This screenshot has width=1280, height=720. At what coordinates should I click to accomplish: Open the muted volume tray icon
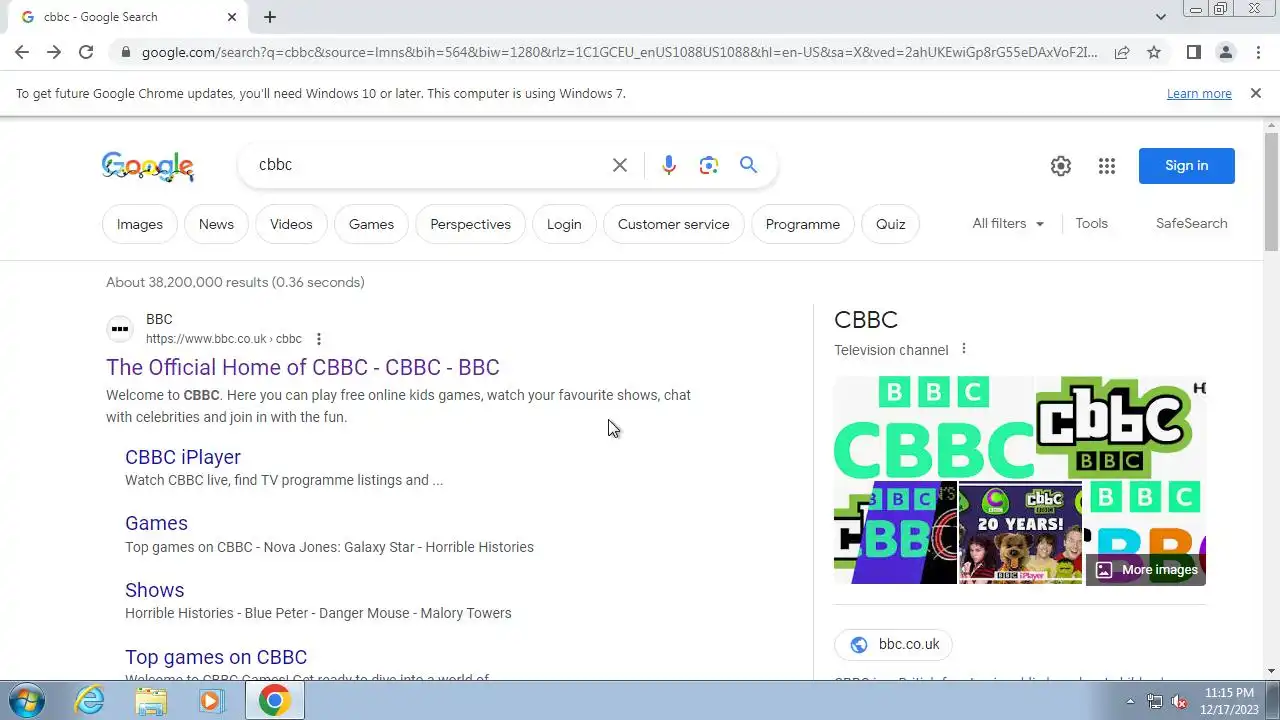click(x=1179, y=701)
